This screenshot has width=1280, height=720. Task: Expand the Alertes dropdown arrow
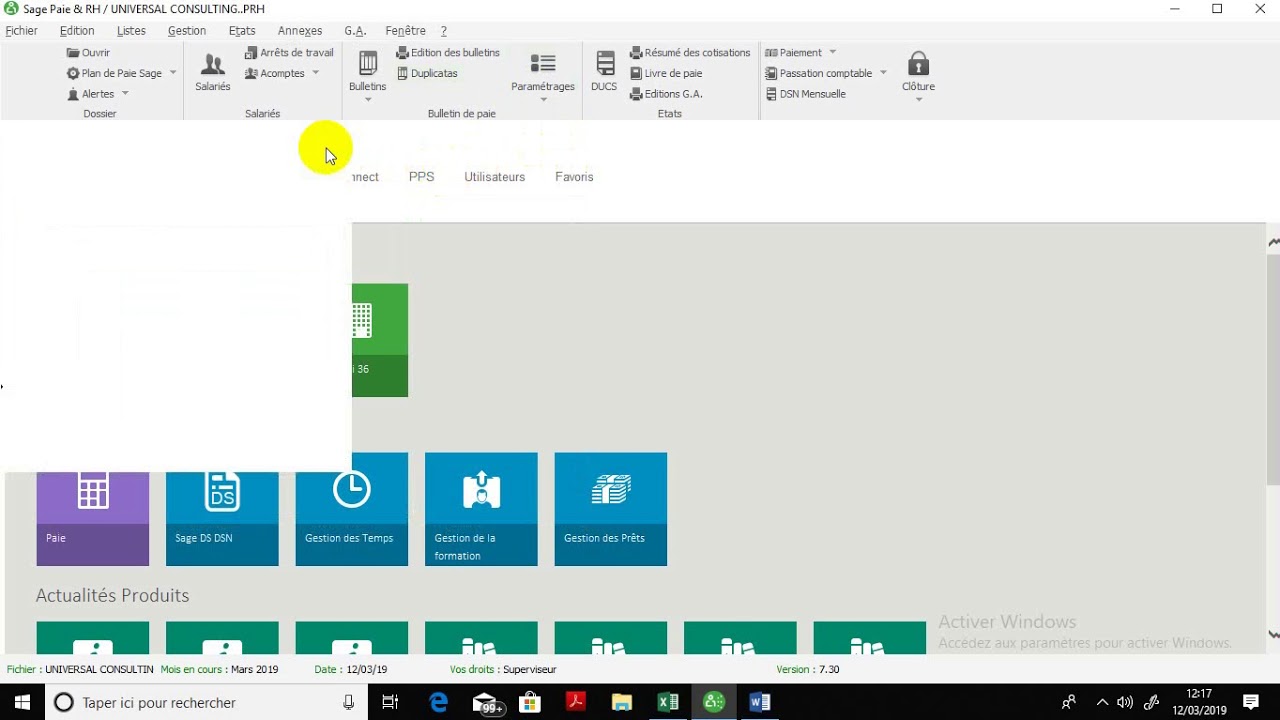(125, 93)
